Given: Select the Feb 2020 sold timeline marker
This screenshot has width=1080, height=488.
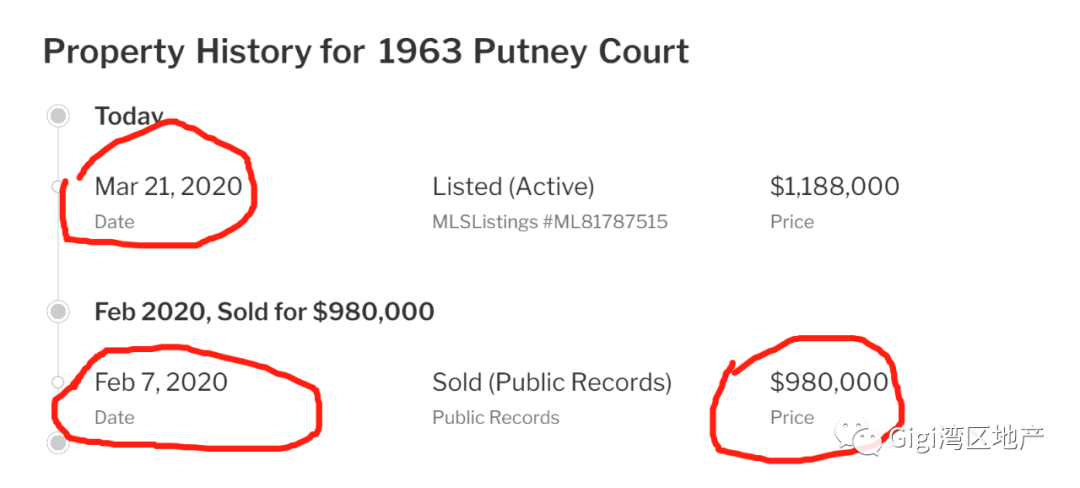Looking at the screenshot, I should pos(59,312).
